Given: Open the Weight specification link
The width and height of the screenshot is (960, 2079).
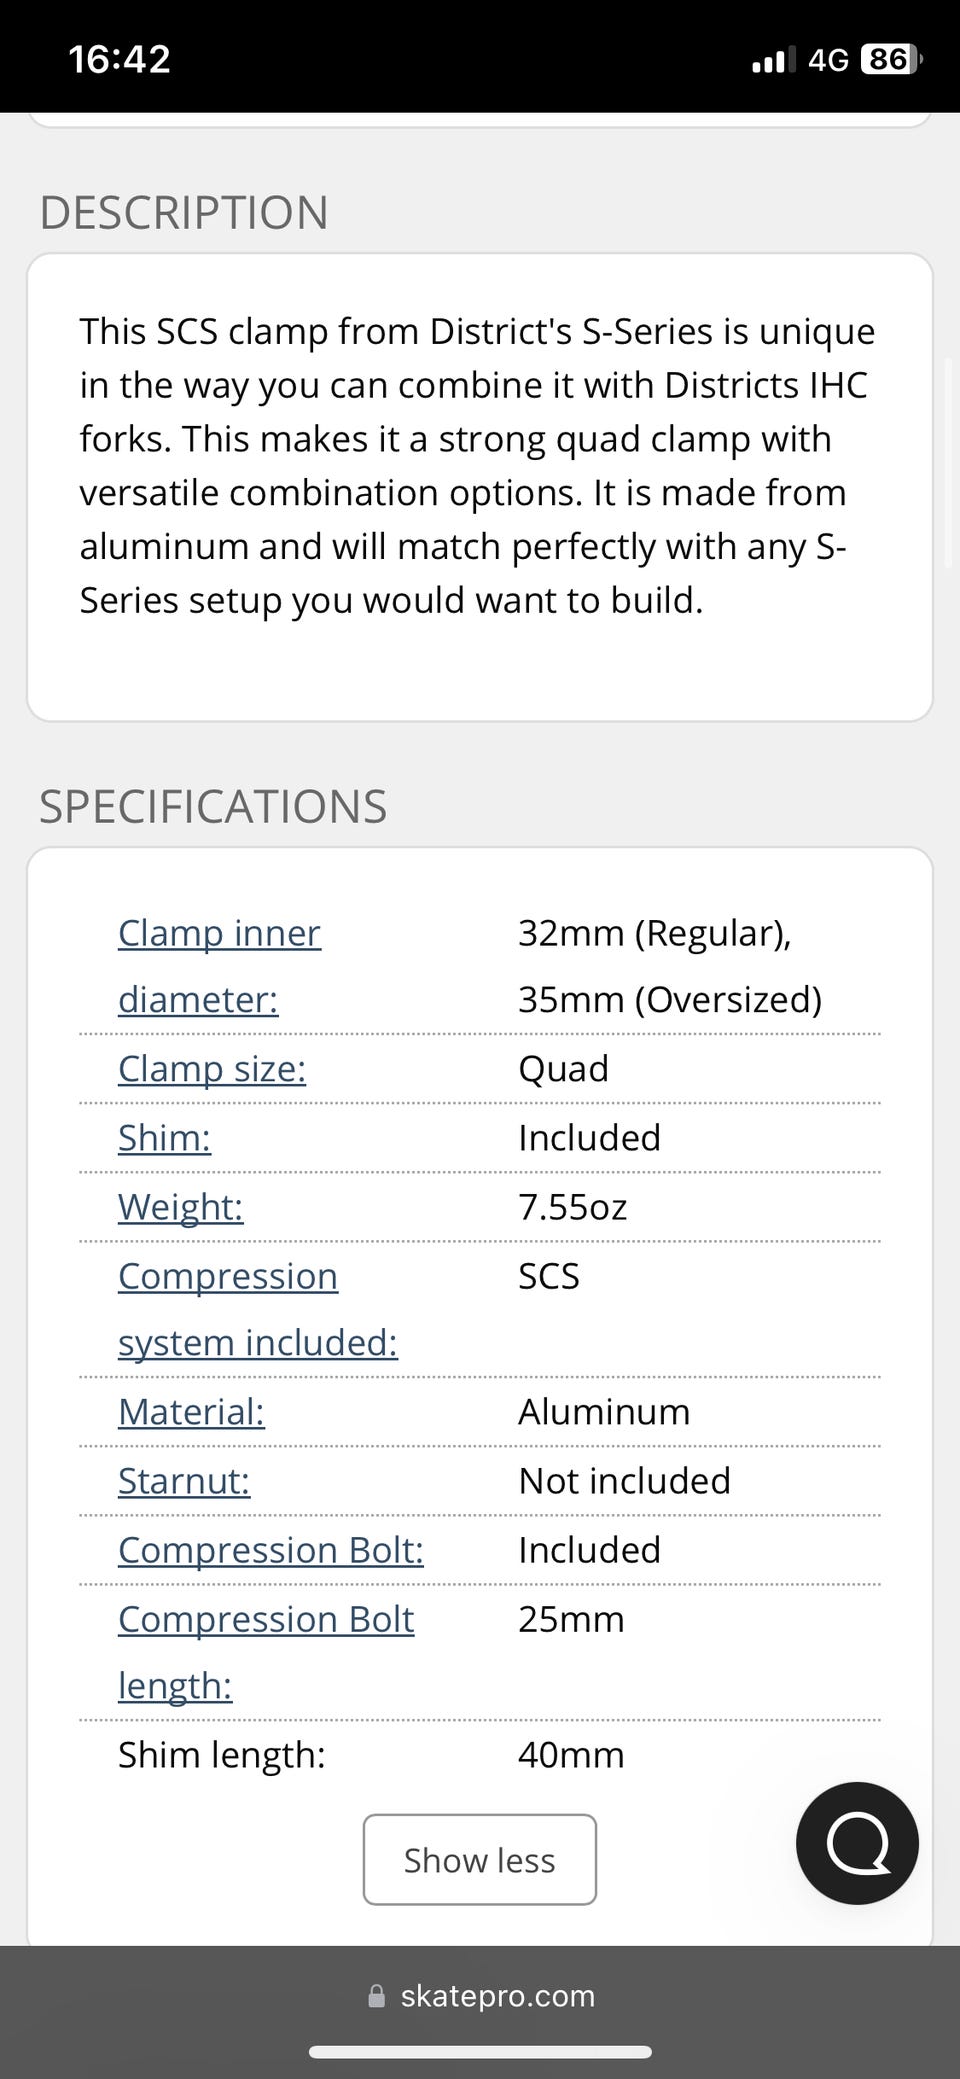Looking at the screenshot, I should (x=180, y=1207).
